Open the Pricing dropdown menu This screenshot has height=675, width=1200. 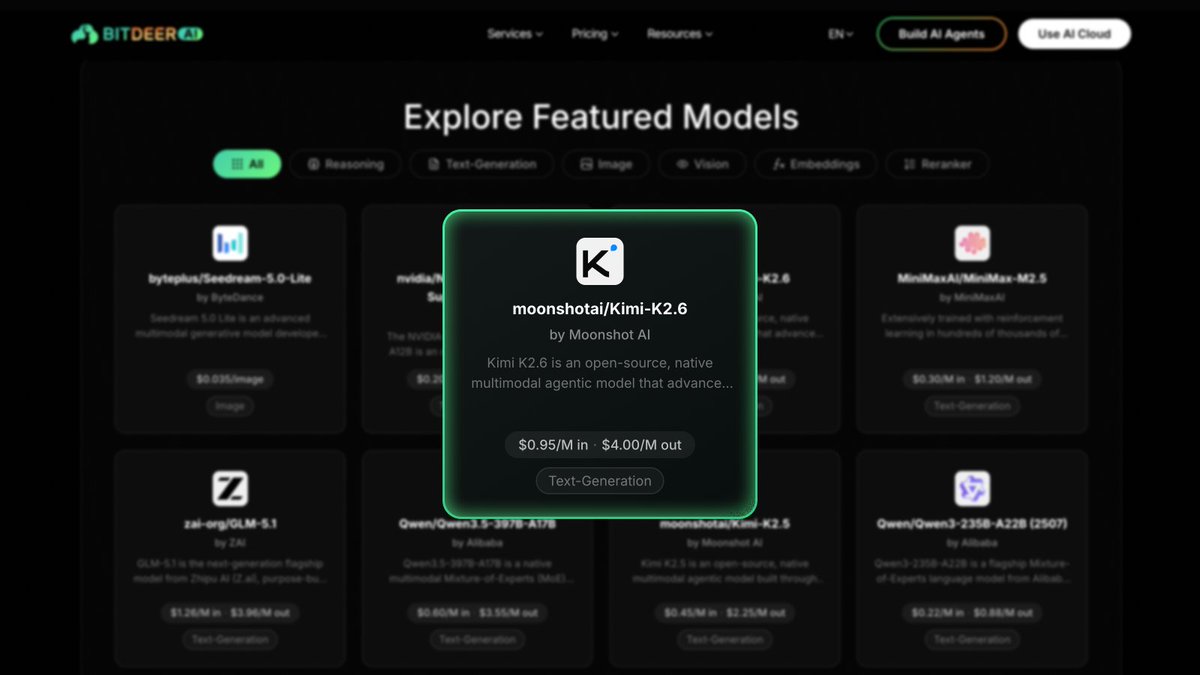click(595, 34)
